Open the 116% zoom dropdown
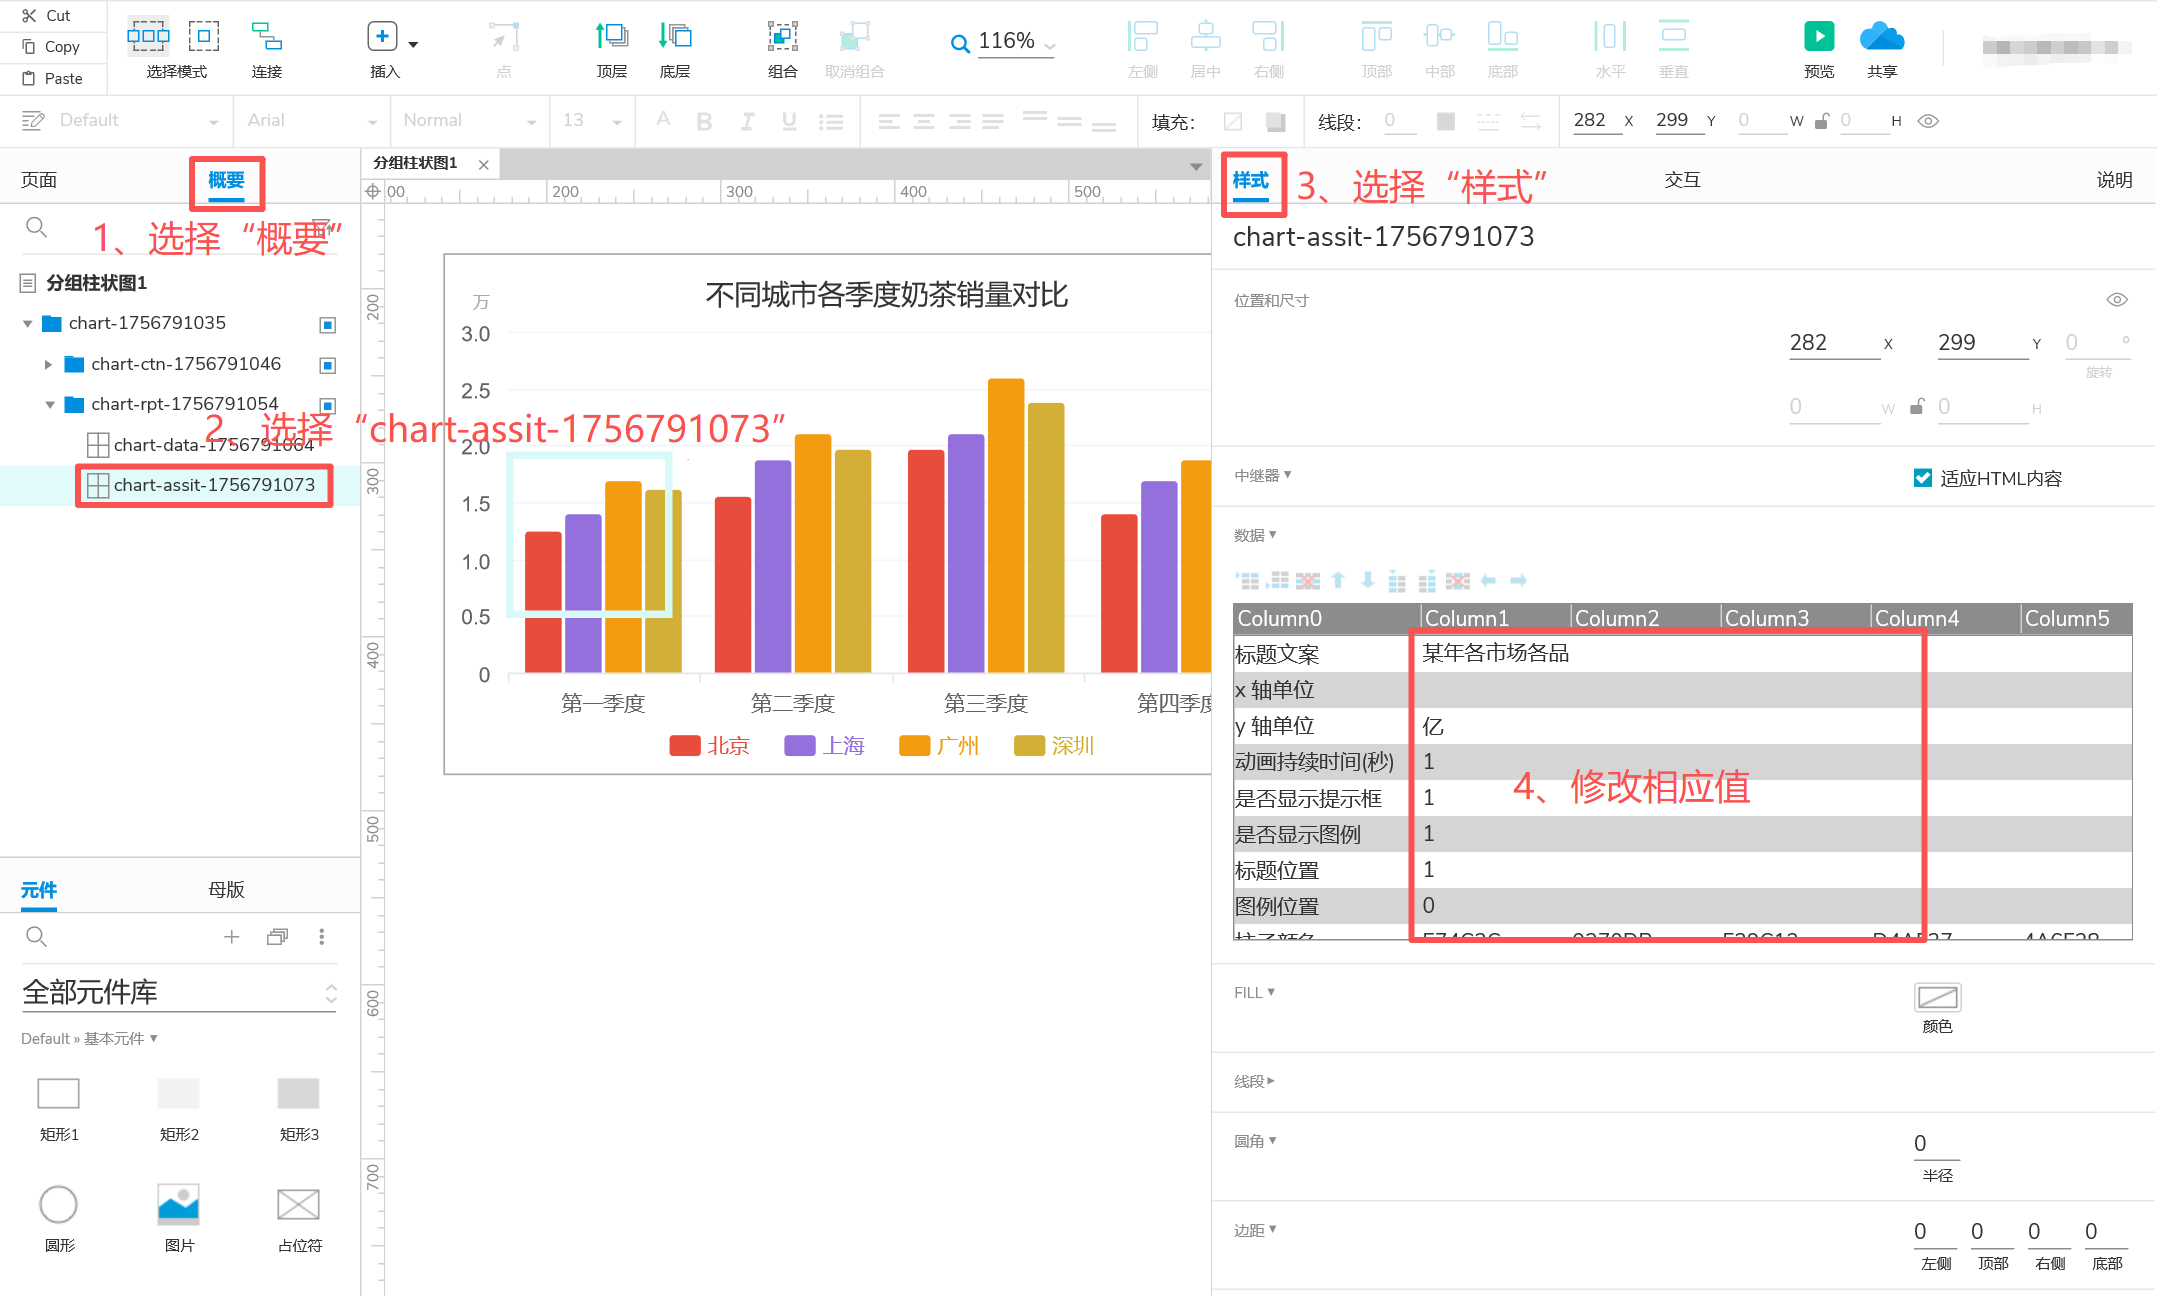 (x=1050, y=45)
